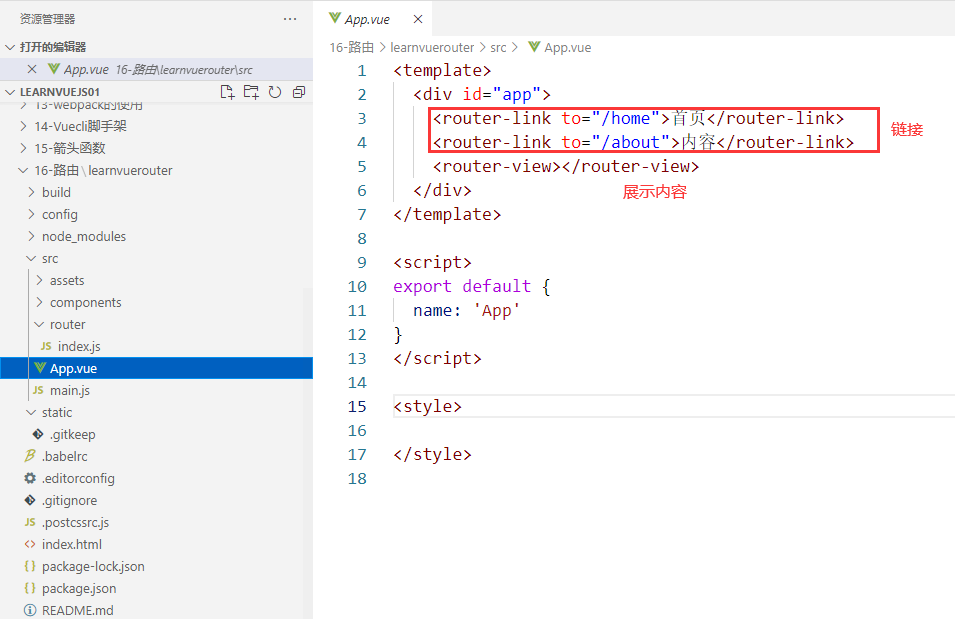This screenshot has height=619, width=955.
Task: Open main.js file
Action: point(157,391)
